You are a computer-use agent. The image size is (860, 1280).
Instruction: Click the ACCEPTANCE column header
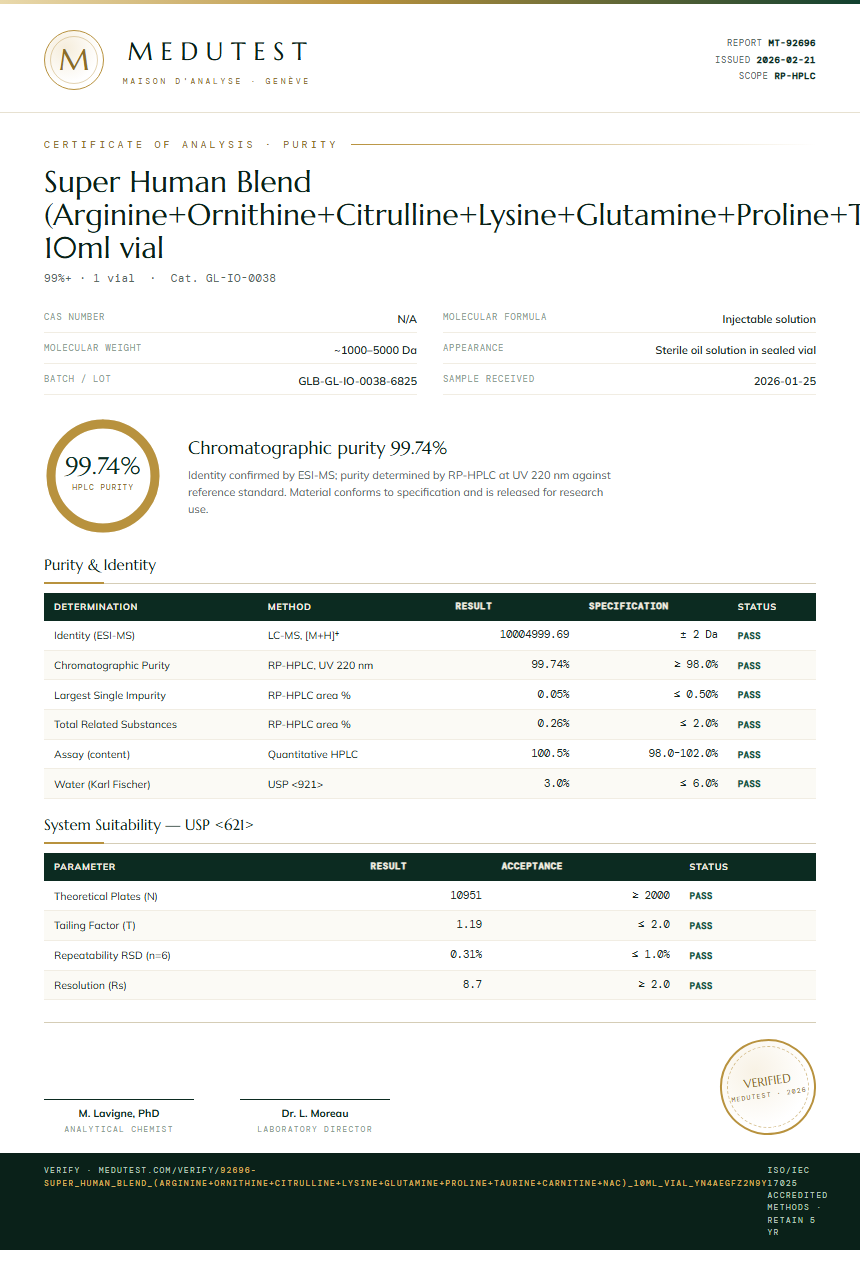pyautogui.click(x=532, y=866)
